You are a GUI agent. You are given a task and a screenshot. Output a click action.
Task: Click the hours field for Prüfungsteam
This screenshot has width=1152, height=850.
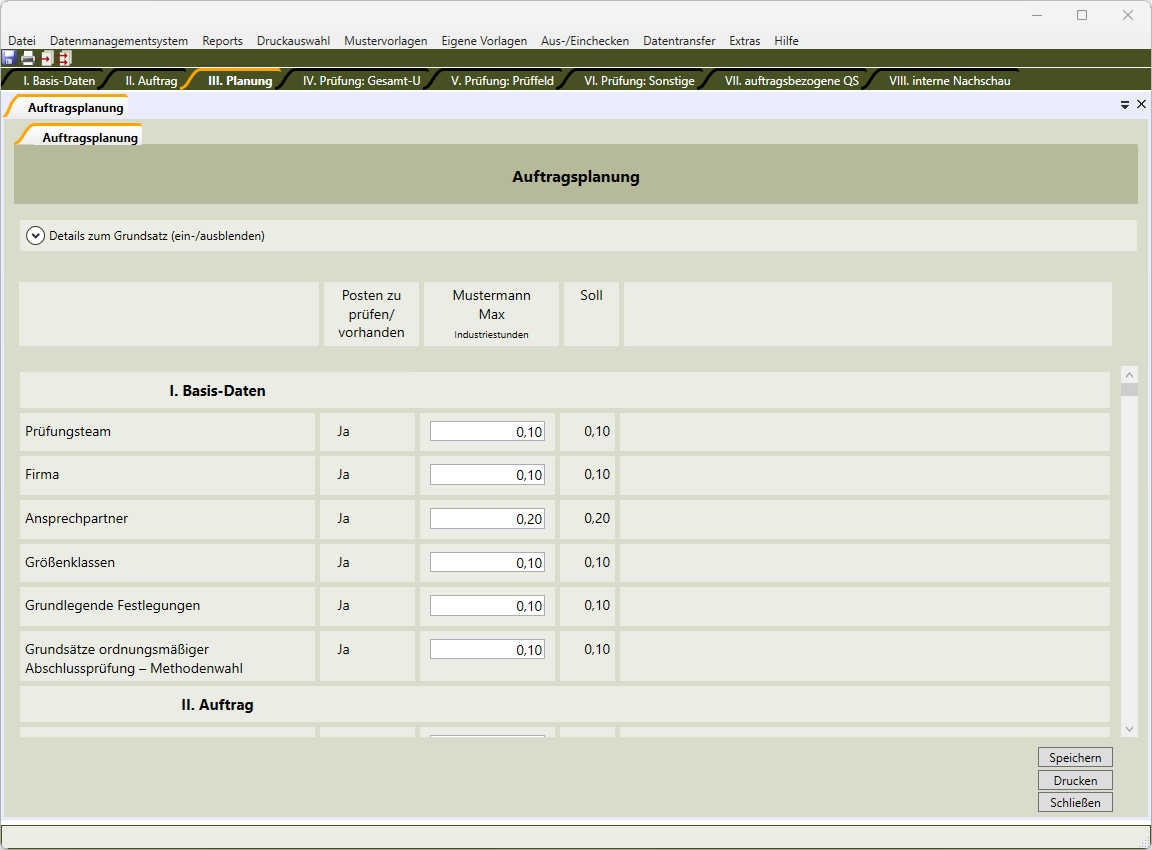(x=487, y=432)
